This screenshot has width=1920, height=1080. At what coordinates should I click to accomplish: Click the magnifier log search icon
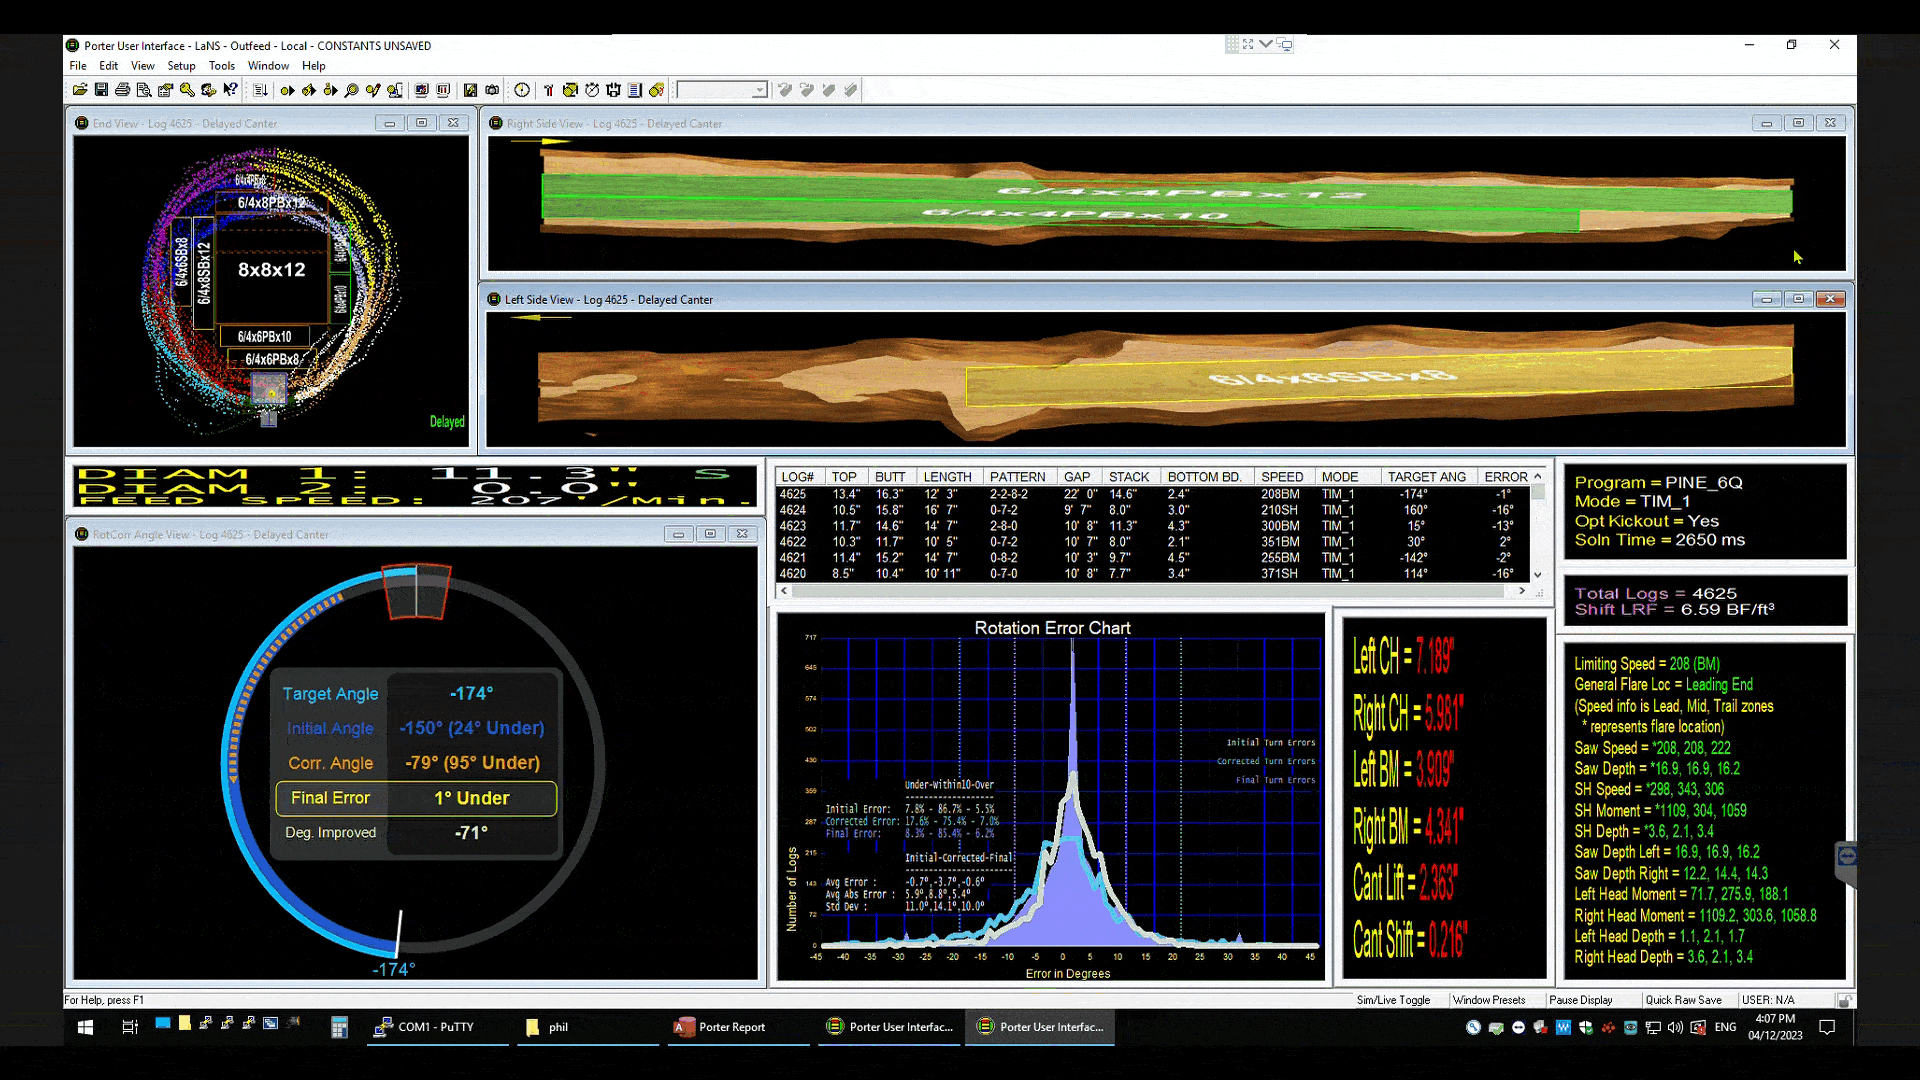[x=351, y=90]
